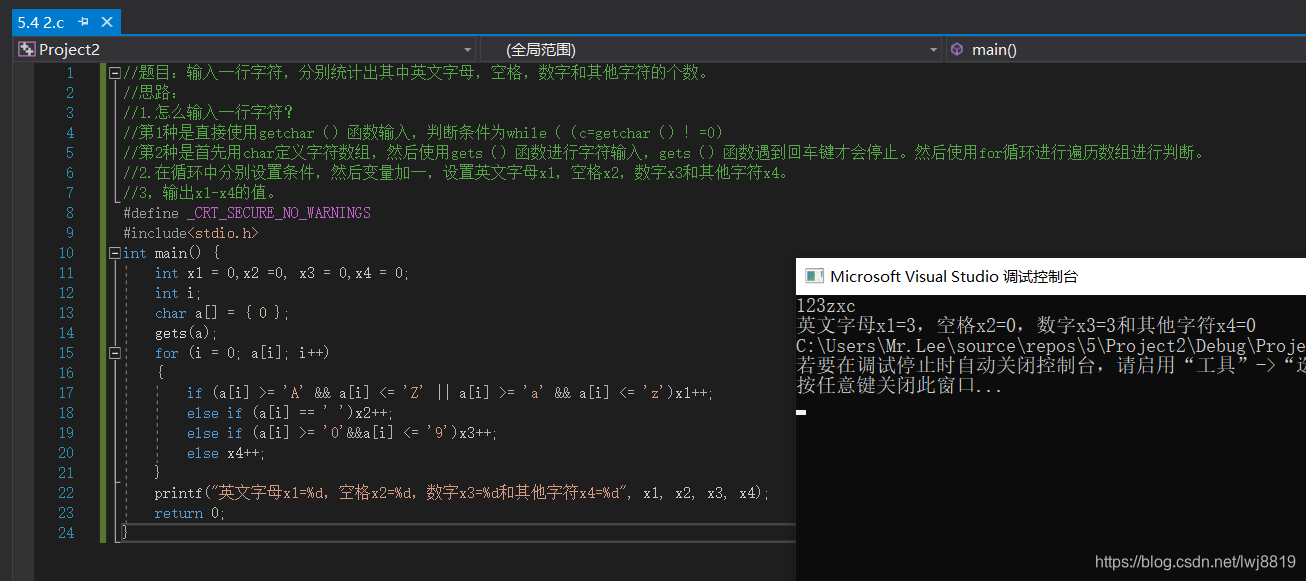Collapse the comment block at line 1
1306x581 pixels.
click(x=115, y=73)
